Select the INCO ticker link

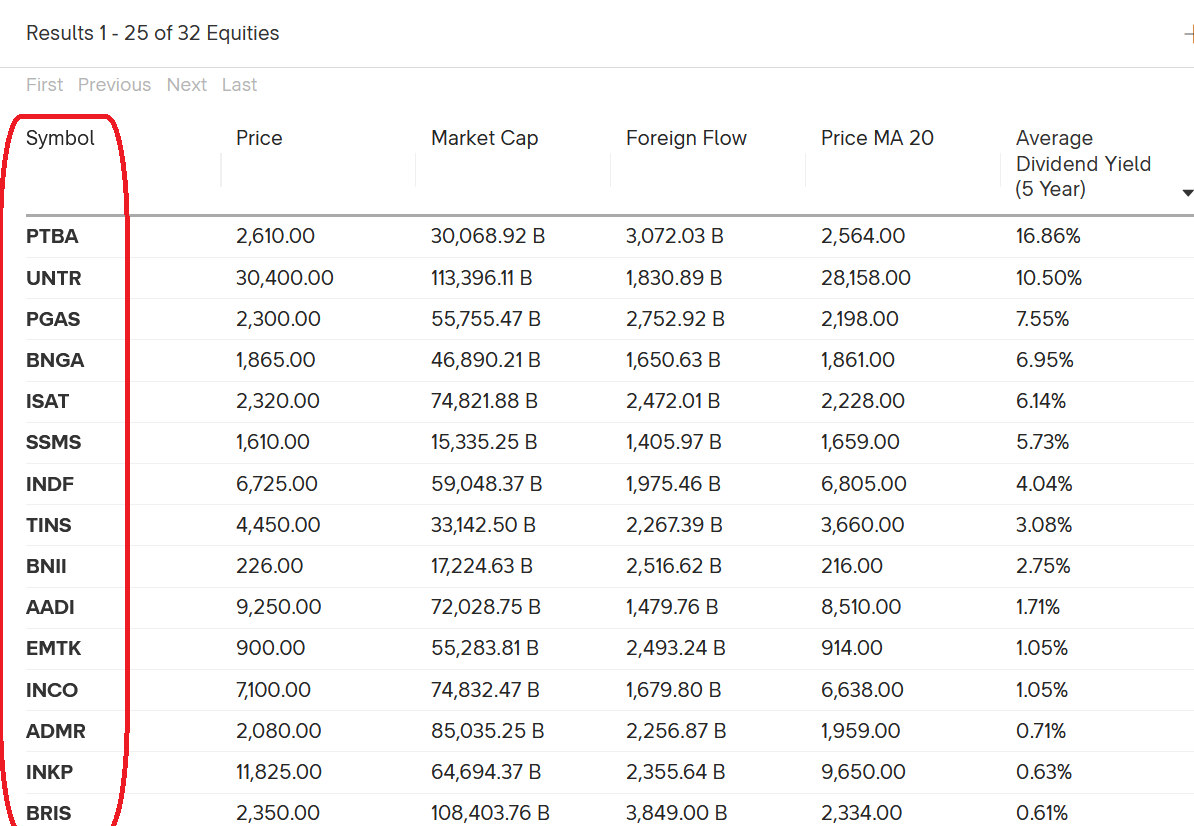(x=51, y=690)
